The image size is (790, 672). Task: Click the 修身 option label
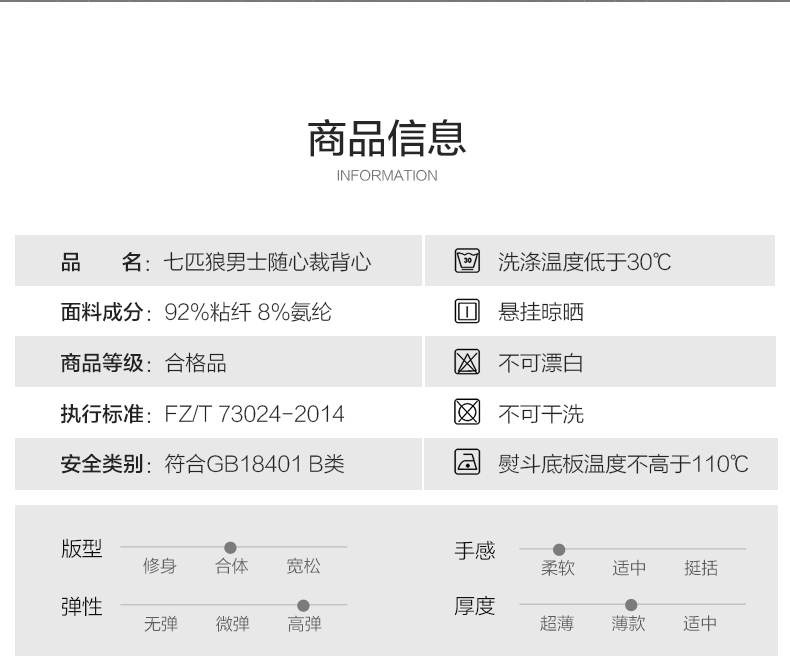coord(160,566)
